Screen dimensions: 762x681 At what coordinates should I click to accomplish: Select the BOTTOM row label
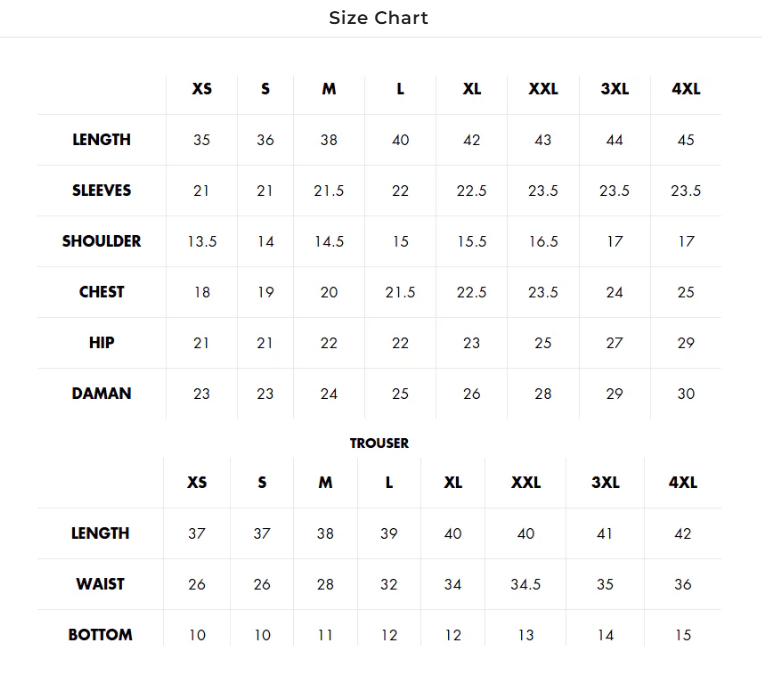tap(100, 634)
